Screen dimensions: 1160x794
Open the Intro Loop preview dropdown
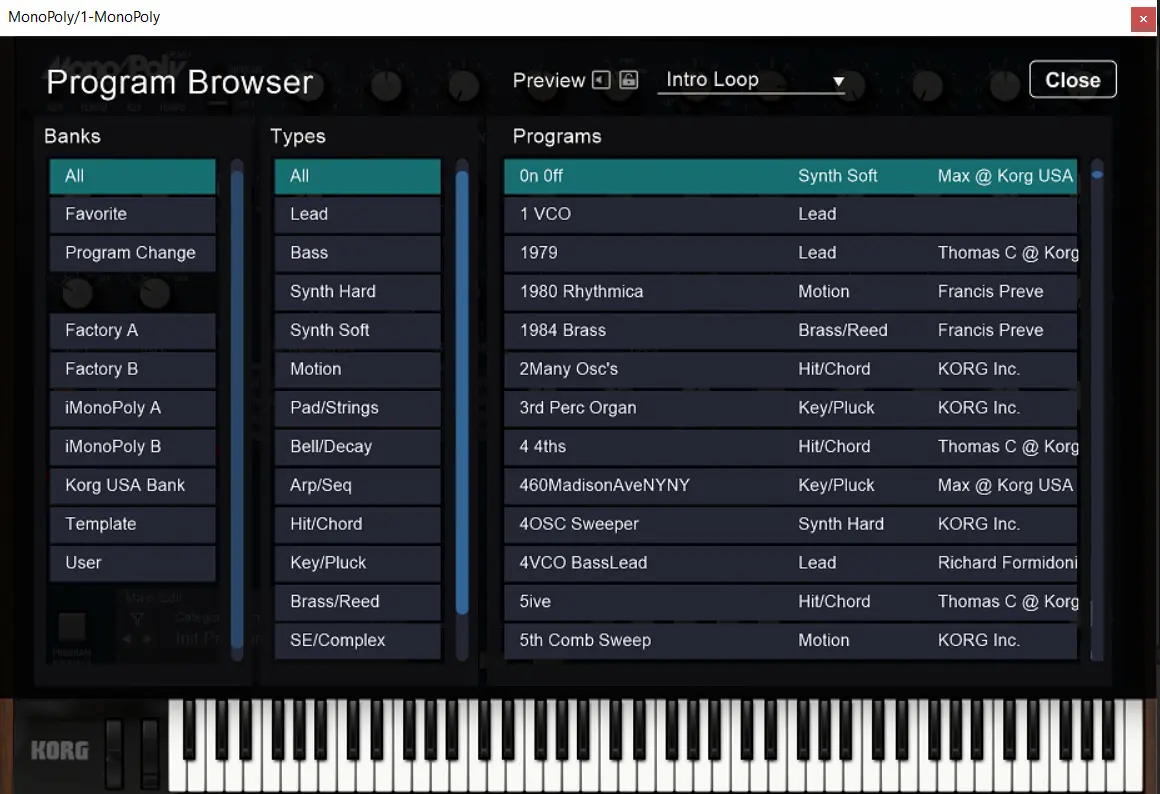point(752,80)
